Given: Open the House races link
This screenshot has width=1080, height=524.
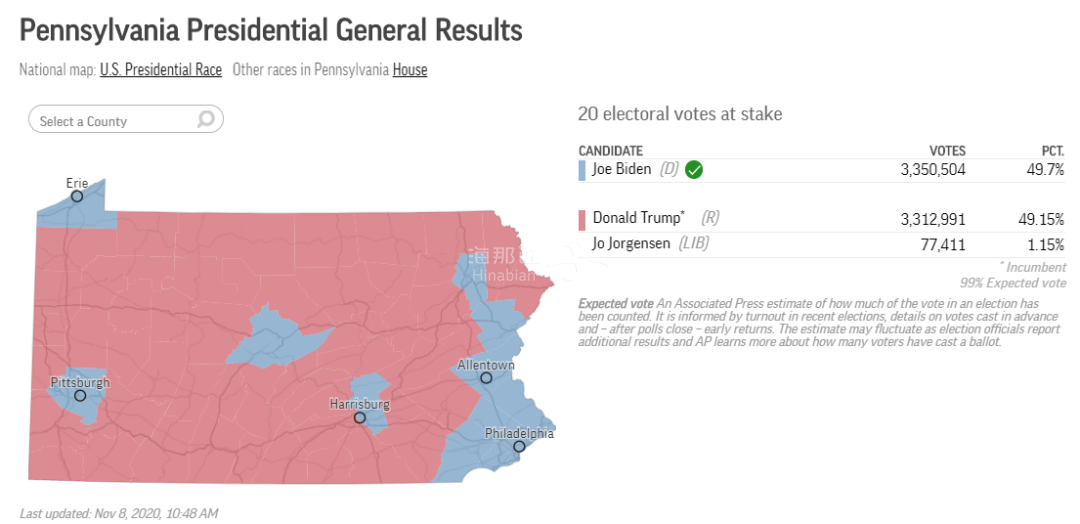Looking at the screenshot, I should pos(410,70).
